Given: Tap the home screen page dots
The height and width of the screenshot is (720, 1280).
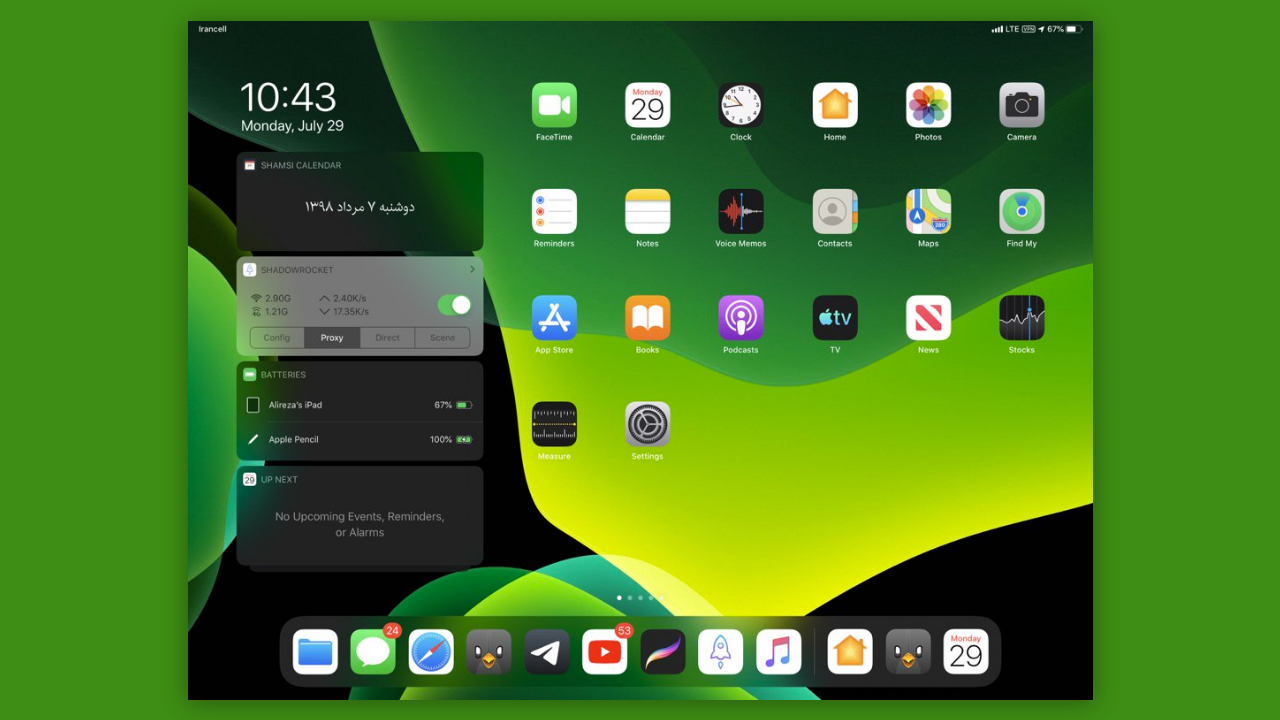Looking at the screenshot, I should [x=640, y=598].
